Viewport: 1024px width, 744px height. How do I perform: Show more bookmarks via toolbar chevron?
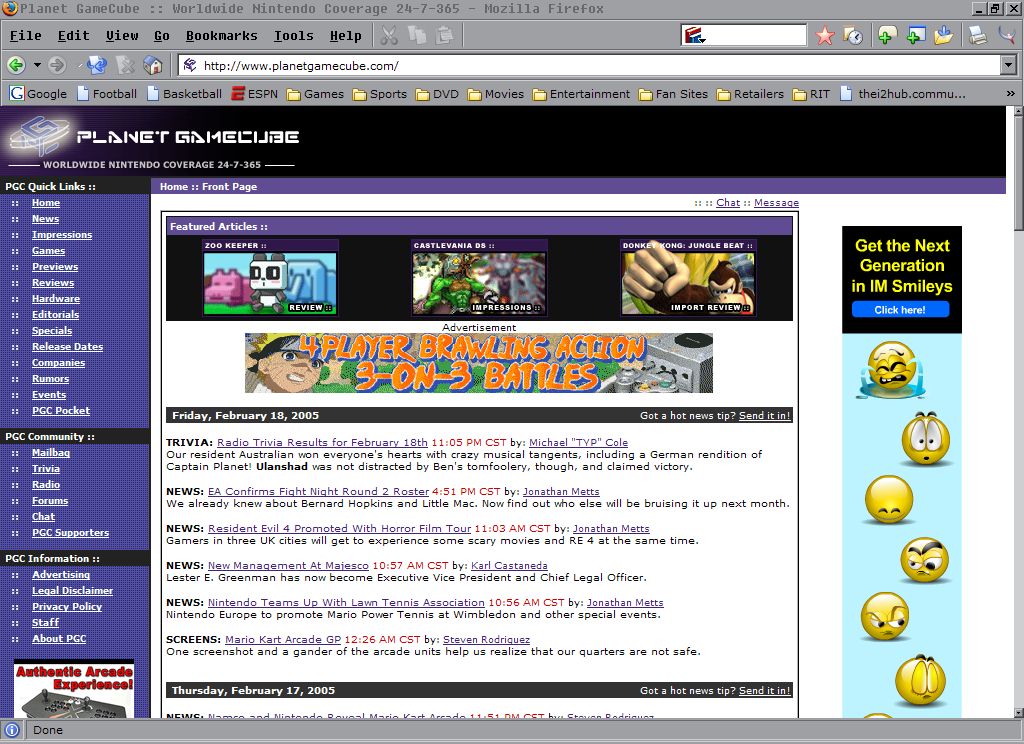coord(1012,94)
